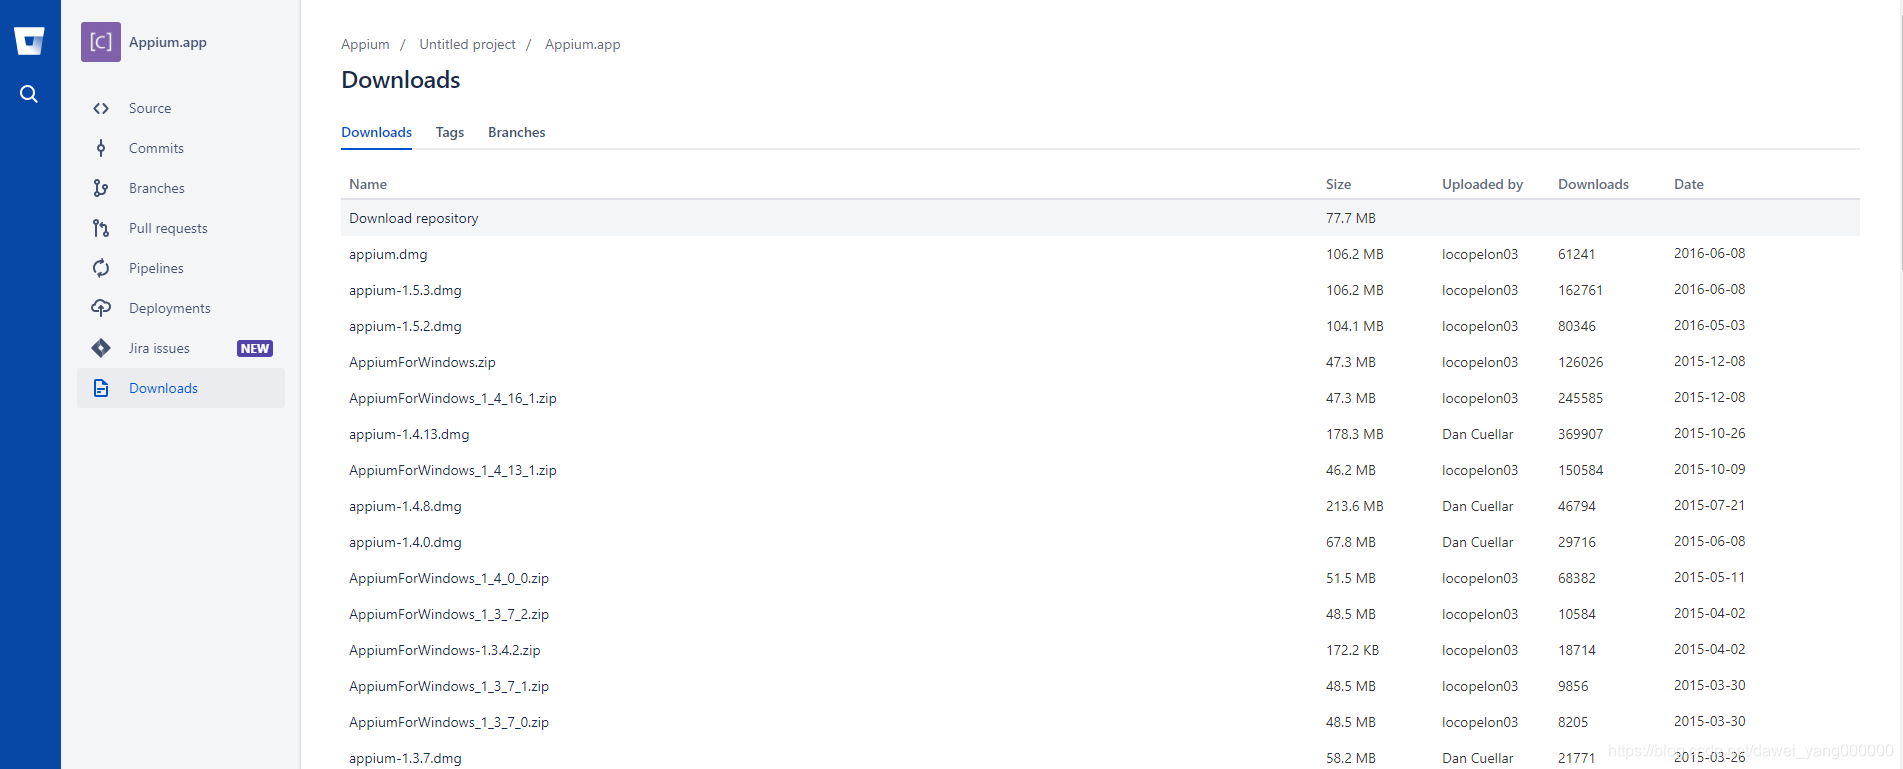Click the Jira issues diamond icon
This screenshot has width=1903, height=769.
[x=101, y=348]
